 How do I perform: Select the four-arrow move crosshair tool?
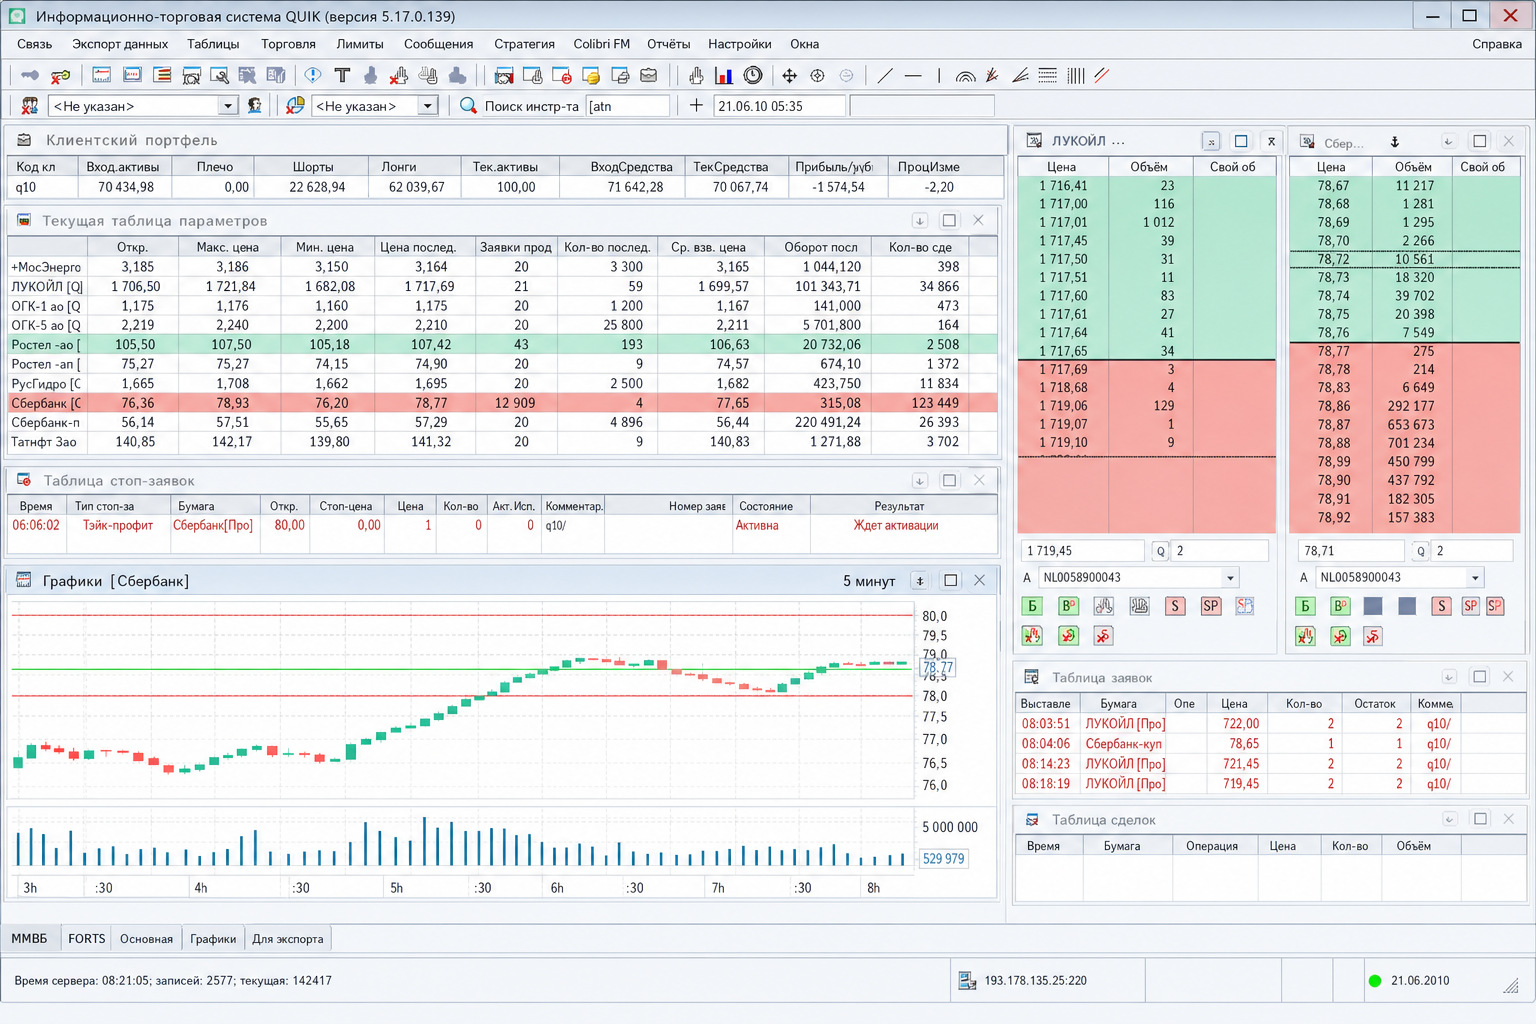point(789,75)
